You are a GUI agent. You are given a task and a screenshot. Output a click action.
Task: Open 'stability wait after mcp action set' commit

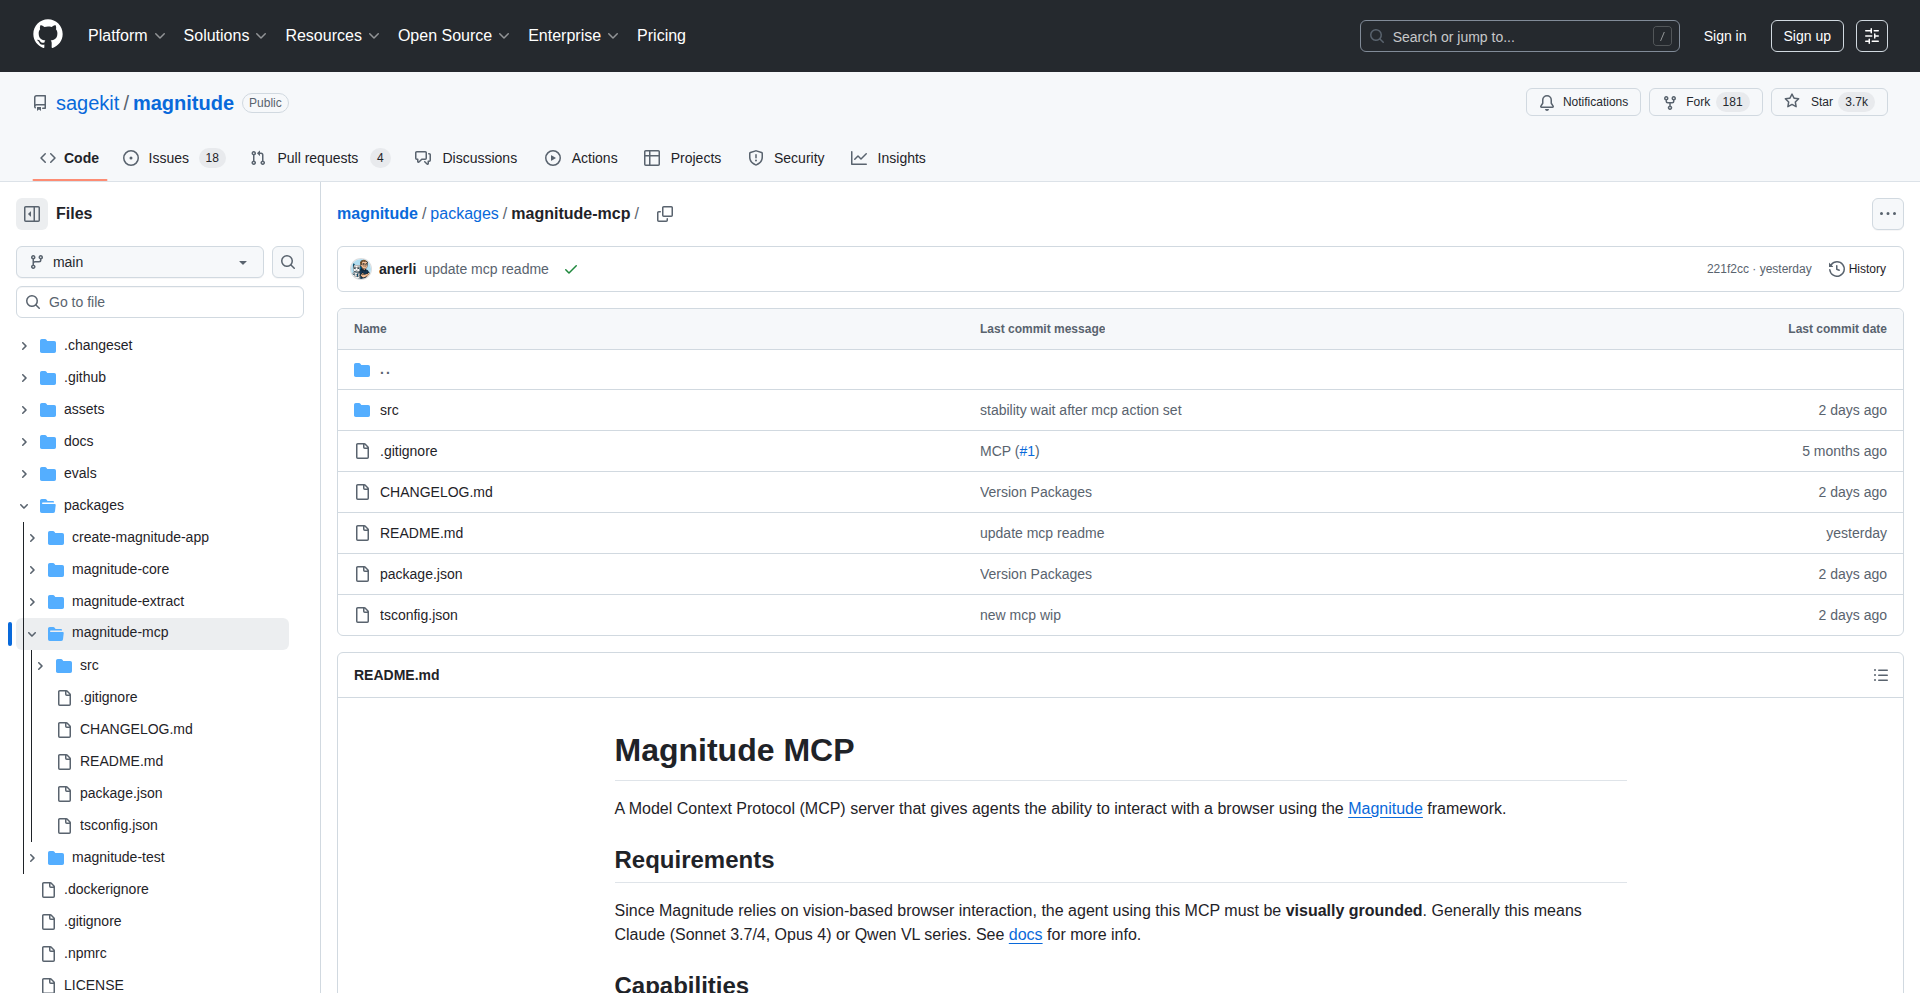[1080, 410]
